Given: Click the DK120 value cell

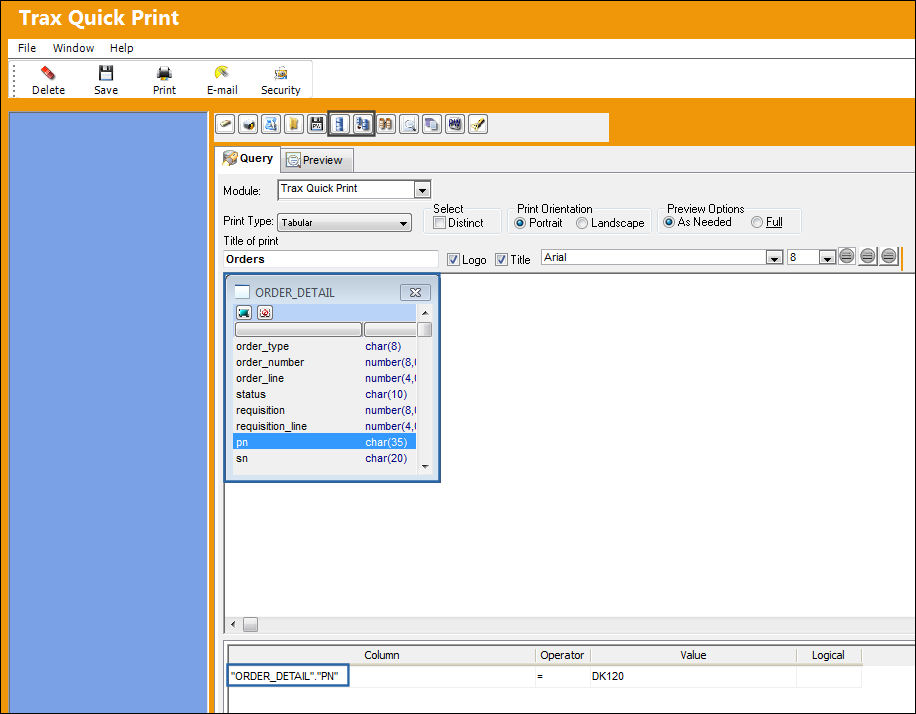Looking at the screenshot, I should 693,676.
